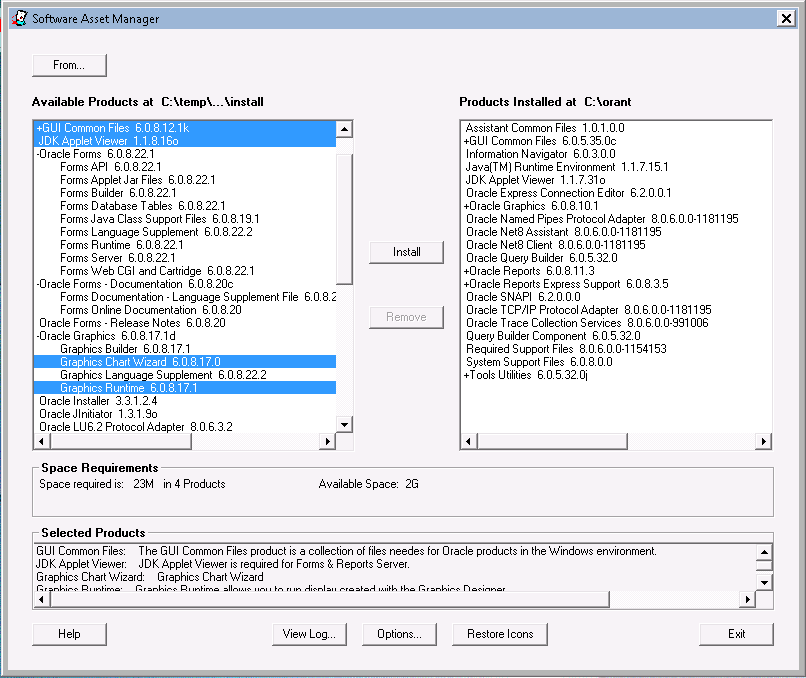
Task: Select JDK Applet Viewer 1.1.8.16o
Action: pos(185,141)
